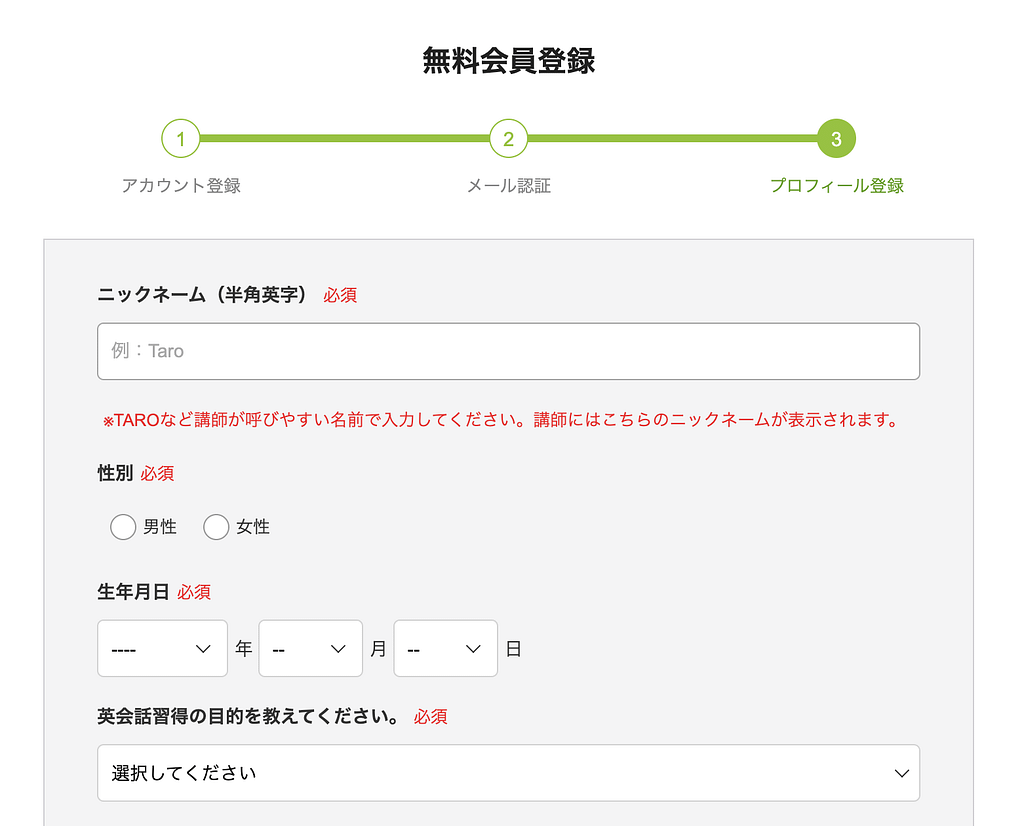Screen dimensions: 1024x826
Task: Open the birth year dropdown showing ----
Action: pos(162,648)
